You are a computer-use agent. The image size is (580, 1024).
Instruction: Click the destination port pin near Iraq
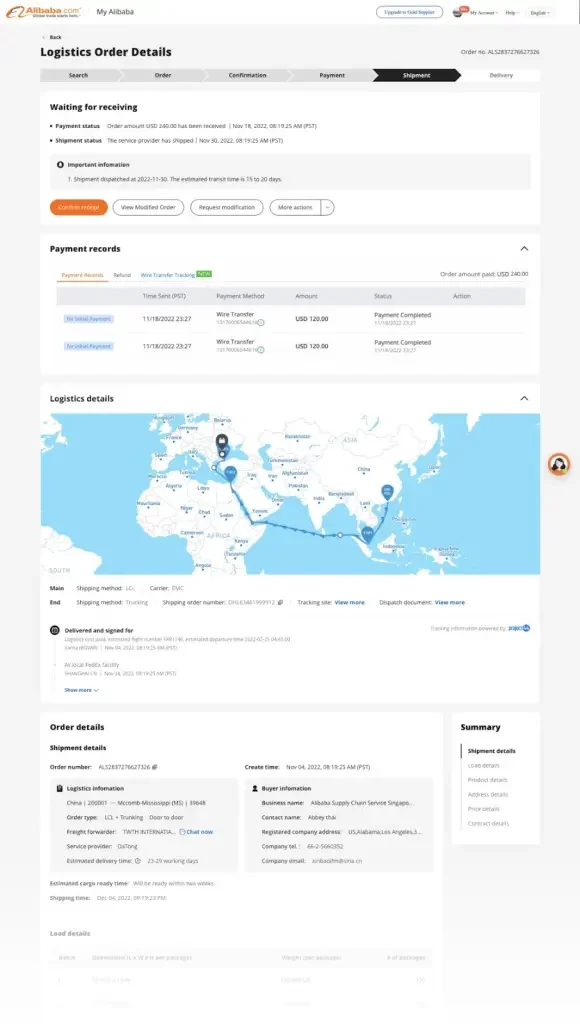(231, 473)
